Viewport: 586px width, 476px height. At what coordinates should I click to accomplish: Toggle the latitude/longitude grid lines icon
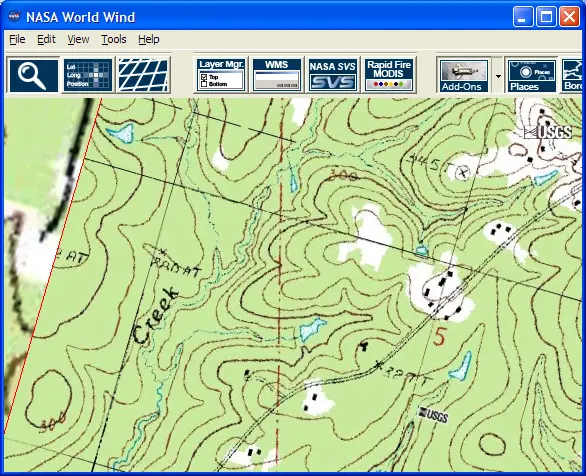[144, 75]
